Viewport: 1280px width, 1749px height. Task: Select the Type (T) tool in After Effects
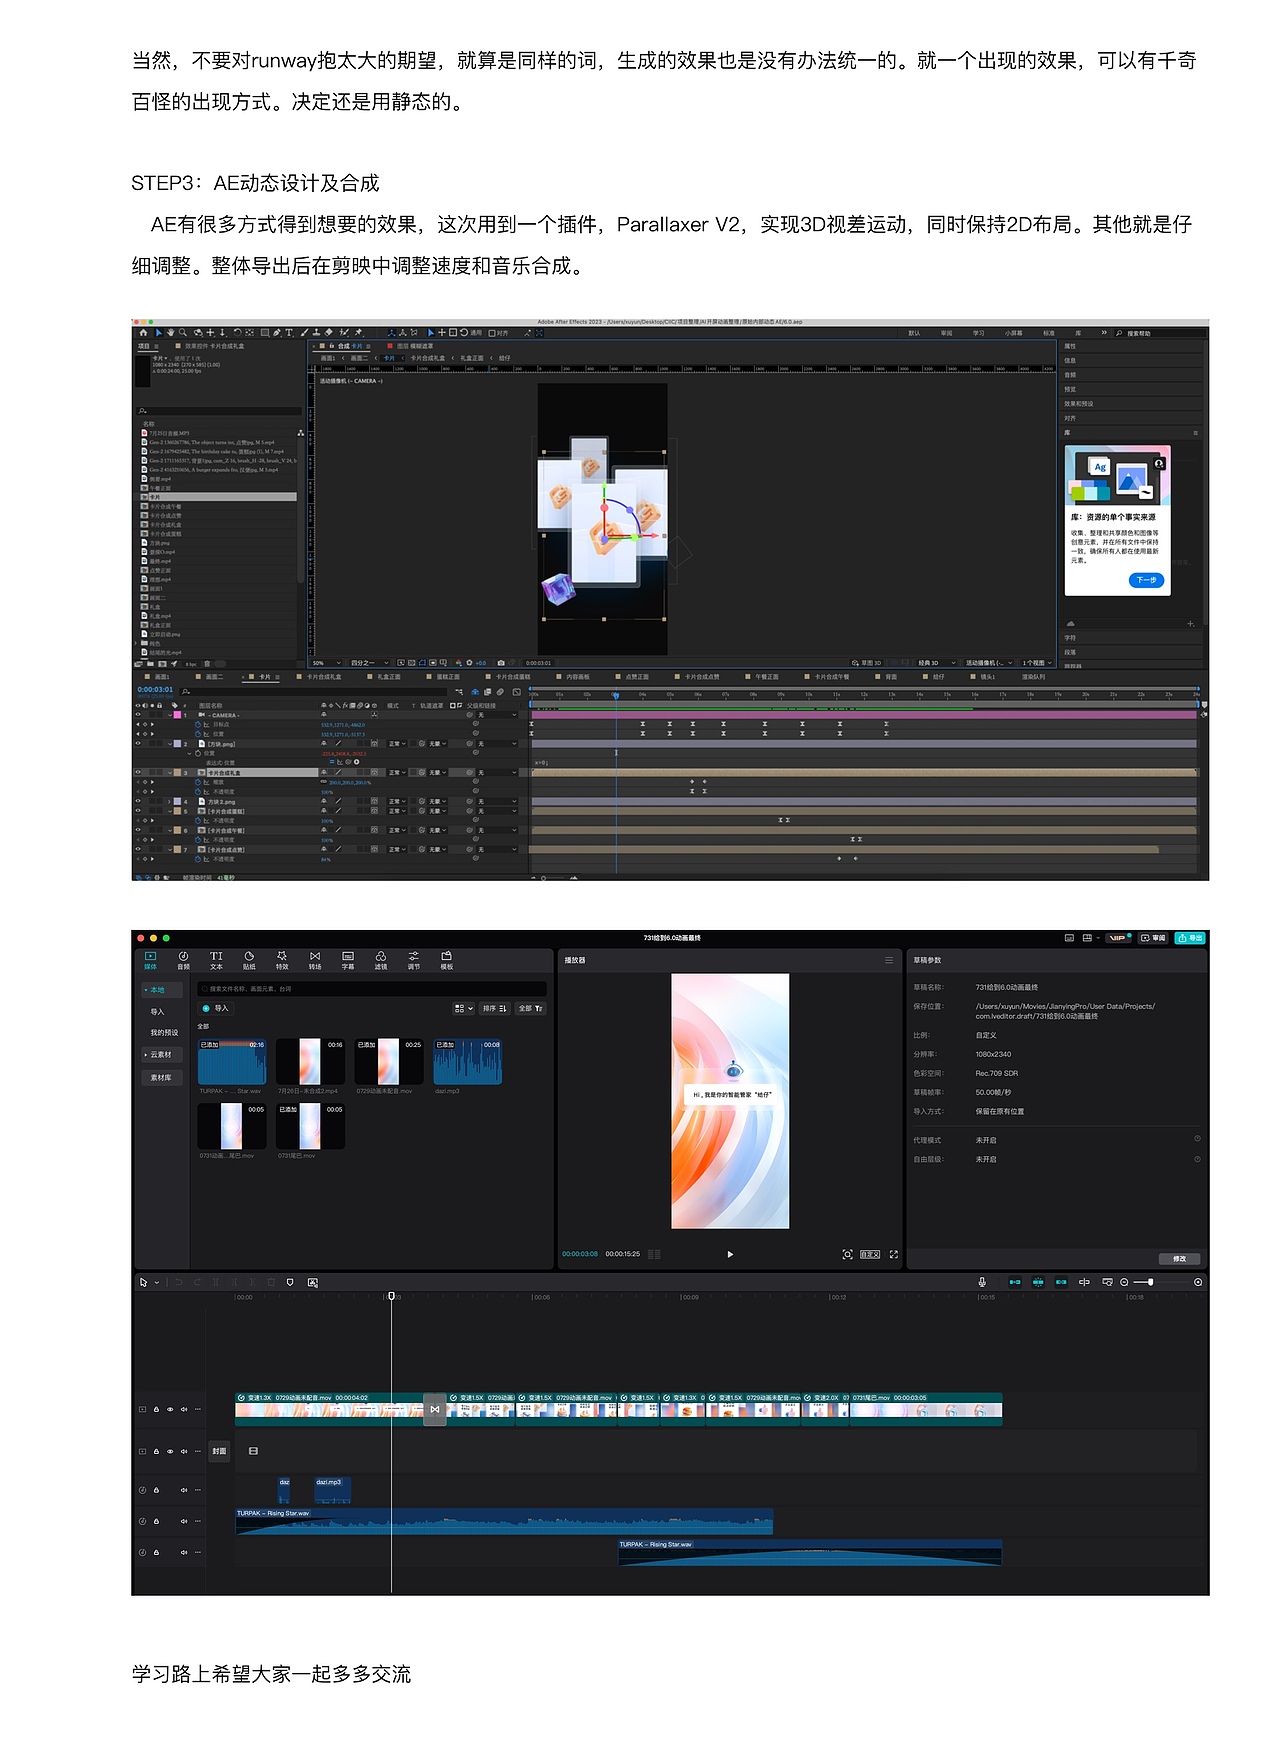pyautogui.click(x=289, y=332)
